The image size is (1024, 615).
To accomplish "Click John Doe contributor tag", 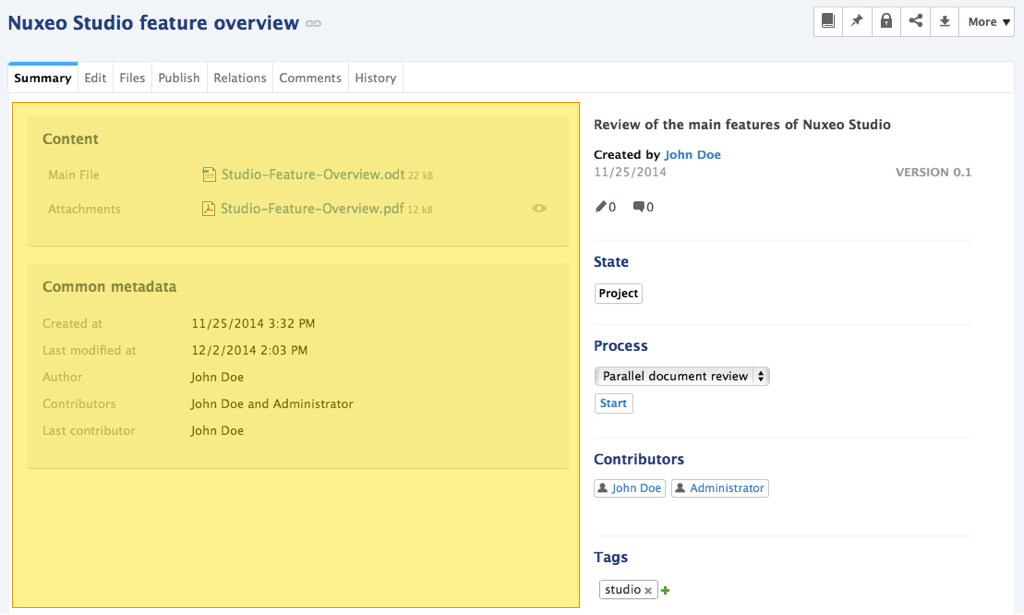I will 630,488.
